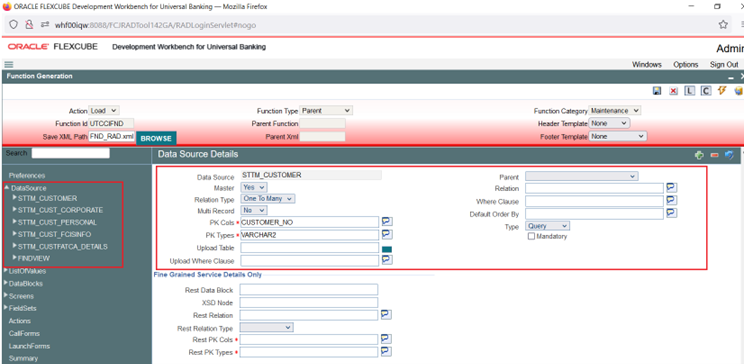Open the Type dropdown set to Query
Image resolution: width=744 pixels, height=364 pixels.
(x=548, y=226)
